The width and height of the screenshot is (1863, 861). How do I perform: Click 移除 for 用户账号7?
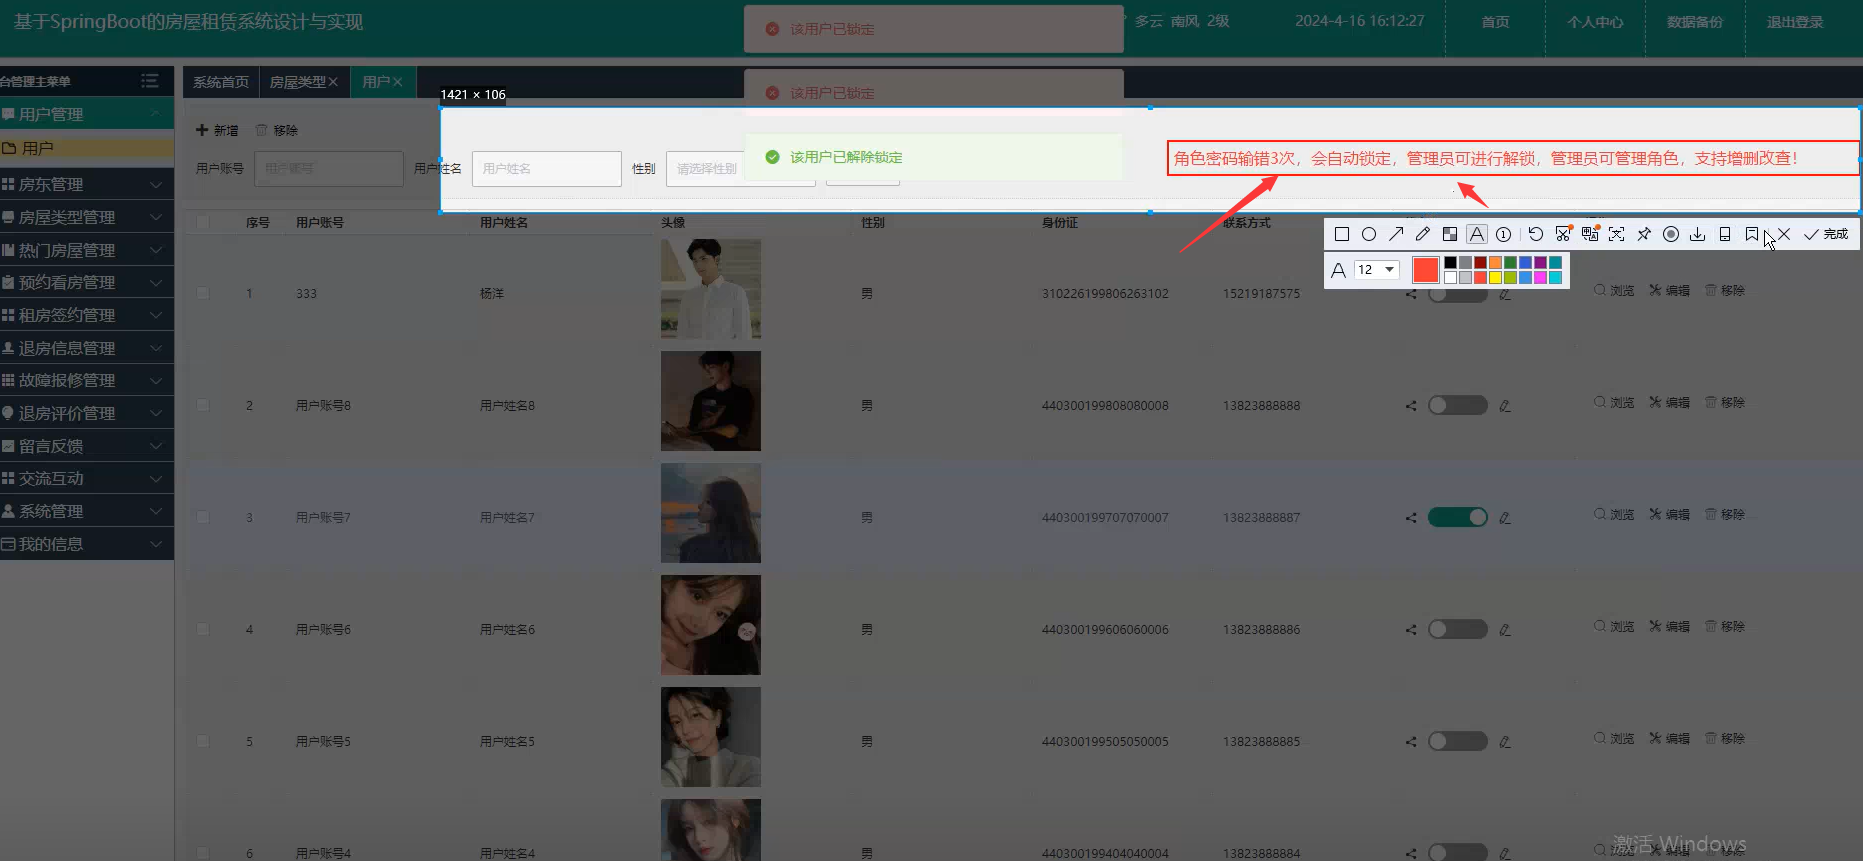(1725, 514)
